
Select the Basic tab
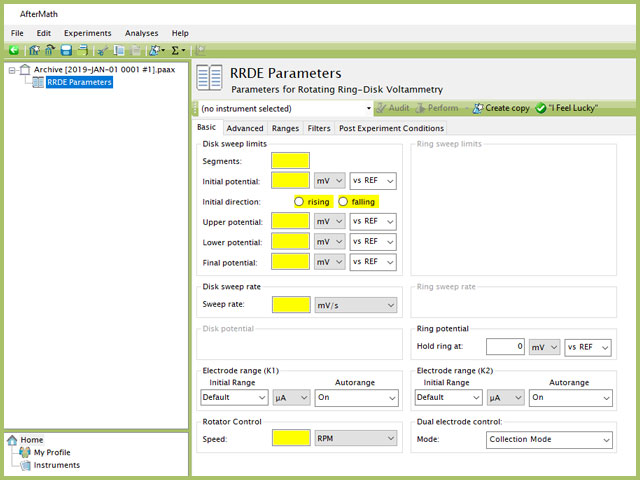(207, 127)
